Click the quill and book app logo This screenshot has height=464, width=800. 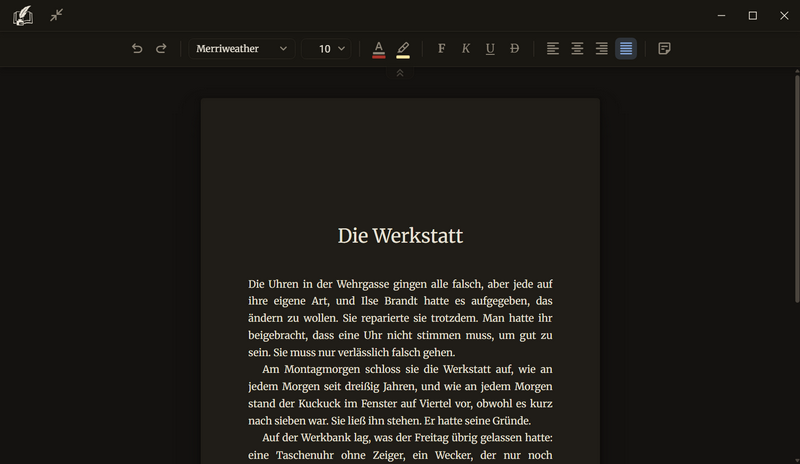pyautogui.click(x=22, y=16)
